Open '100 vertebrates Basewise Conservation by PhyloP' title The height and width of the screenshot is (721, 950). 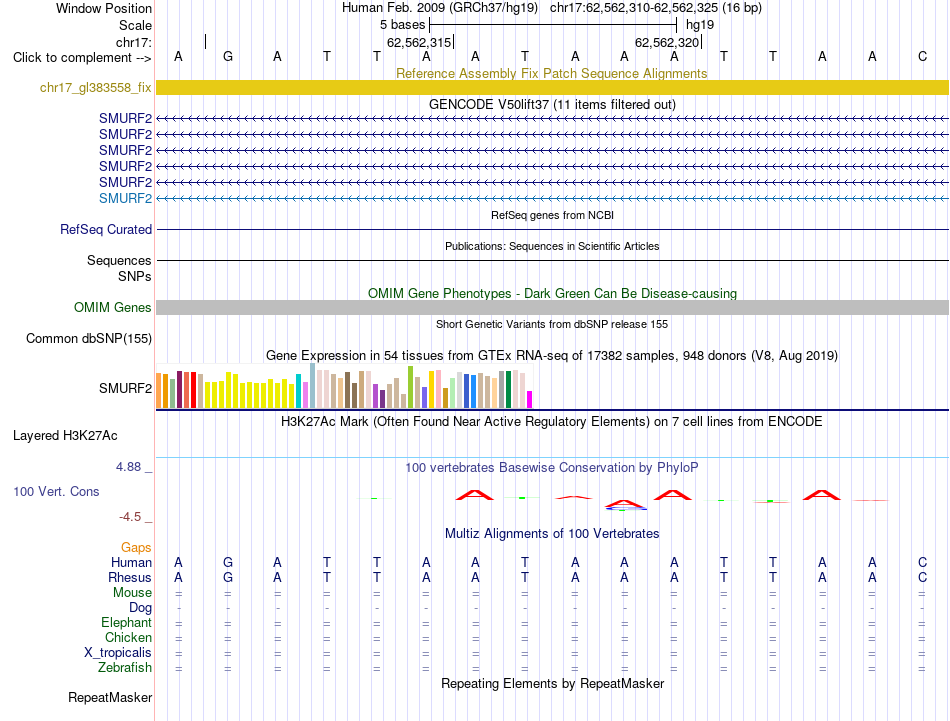(551, 468)
